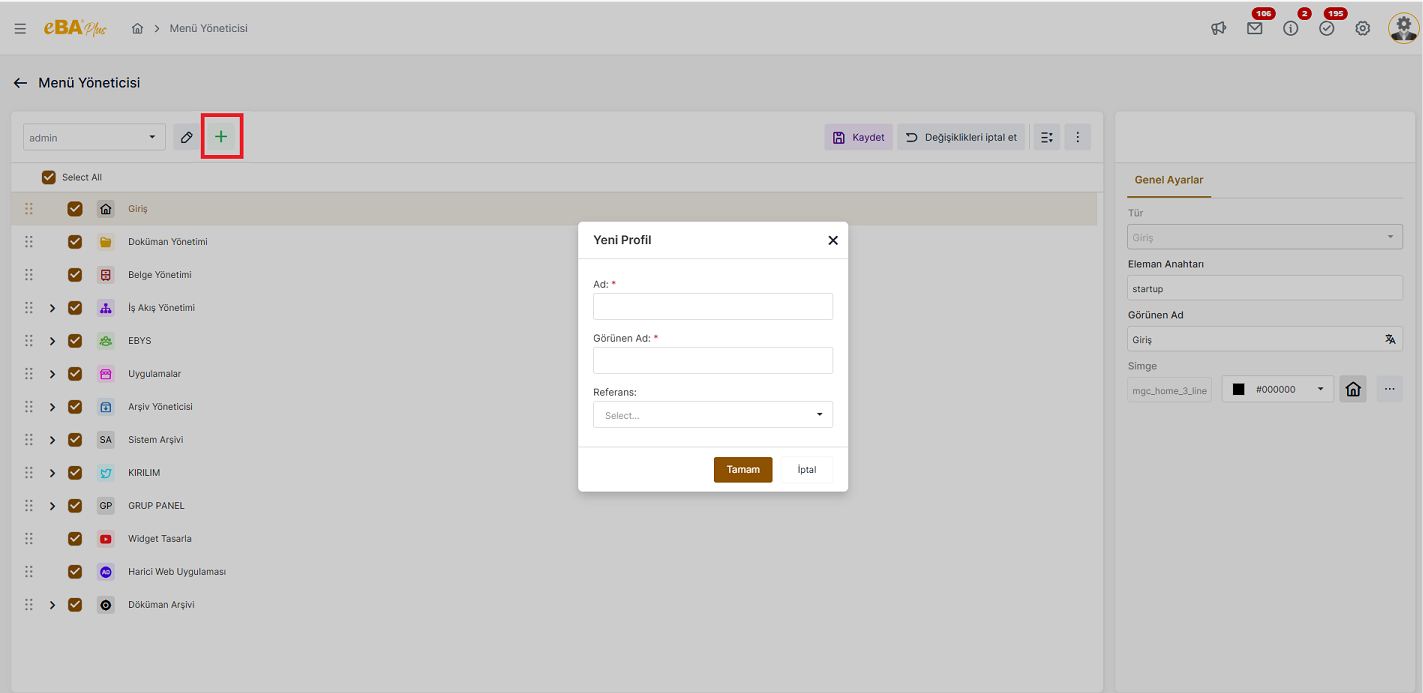Click the Döküman Arşivi row icon

tap(106, 605)
